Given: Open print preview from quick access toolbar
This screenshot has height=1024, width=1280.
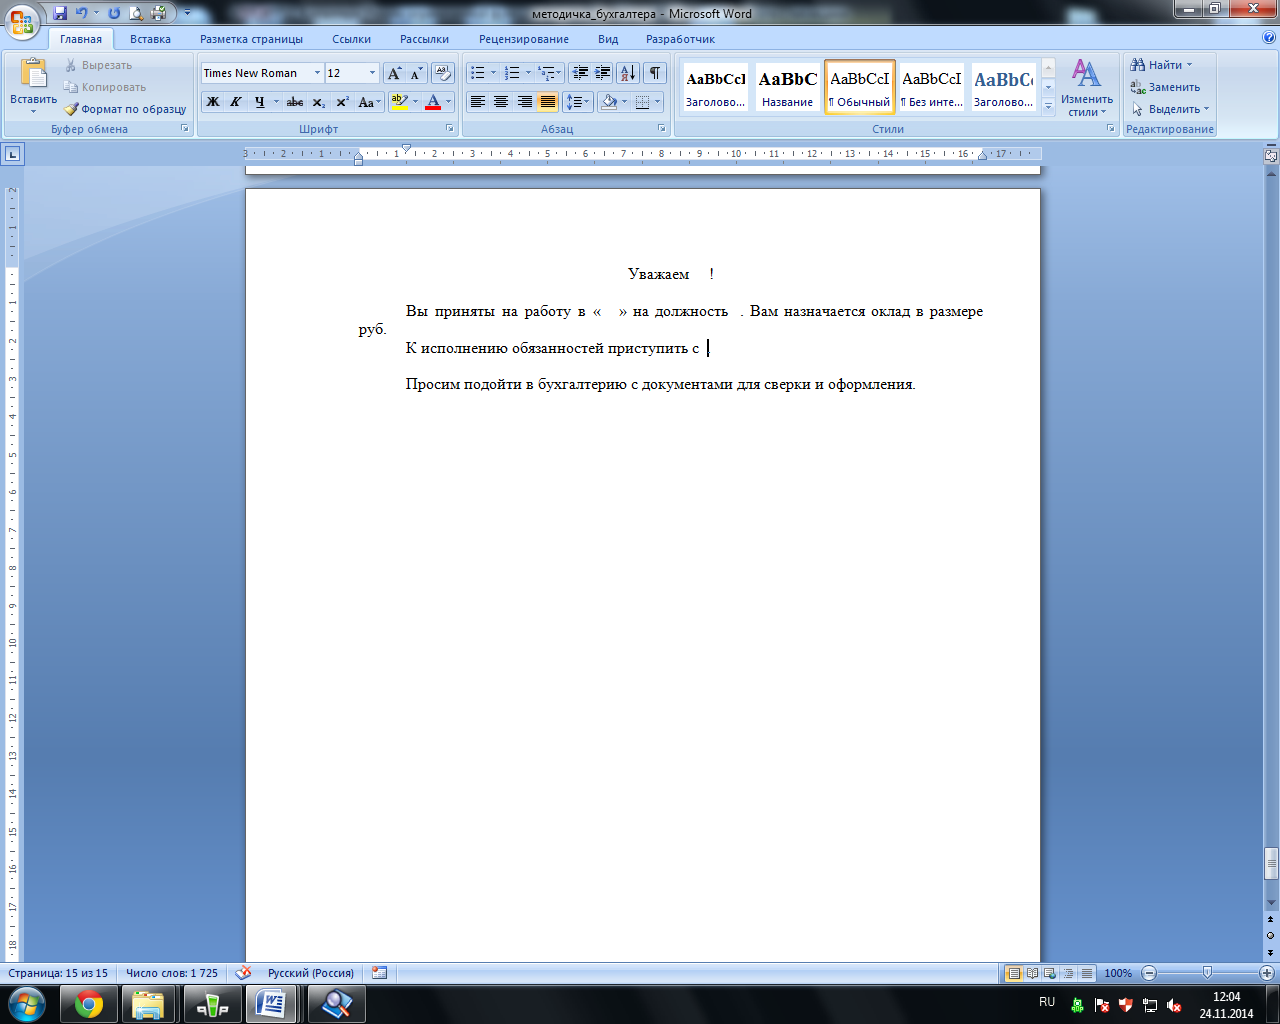Looking at the screenshot, I should coord(136,13).
